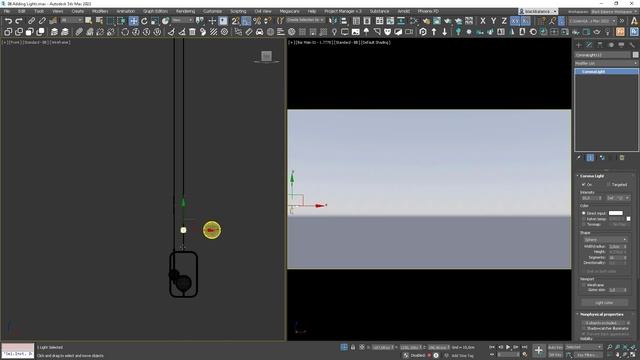
Task: Open the Hierarchy tab in command panel
Action: [x=600, y=45]
